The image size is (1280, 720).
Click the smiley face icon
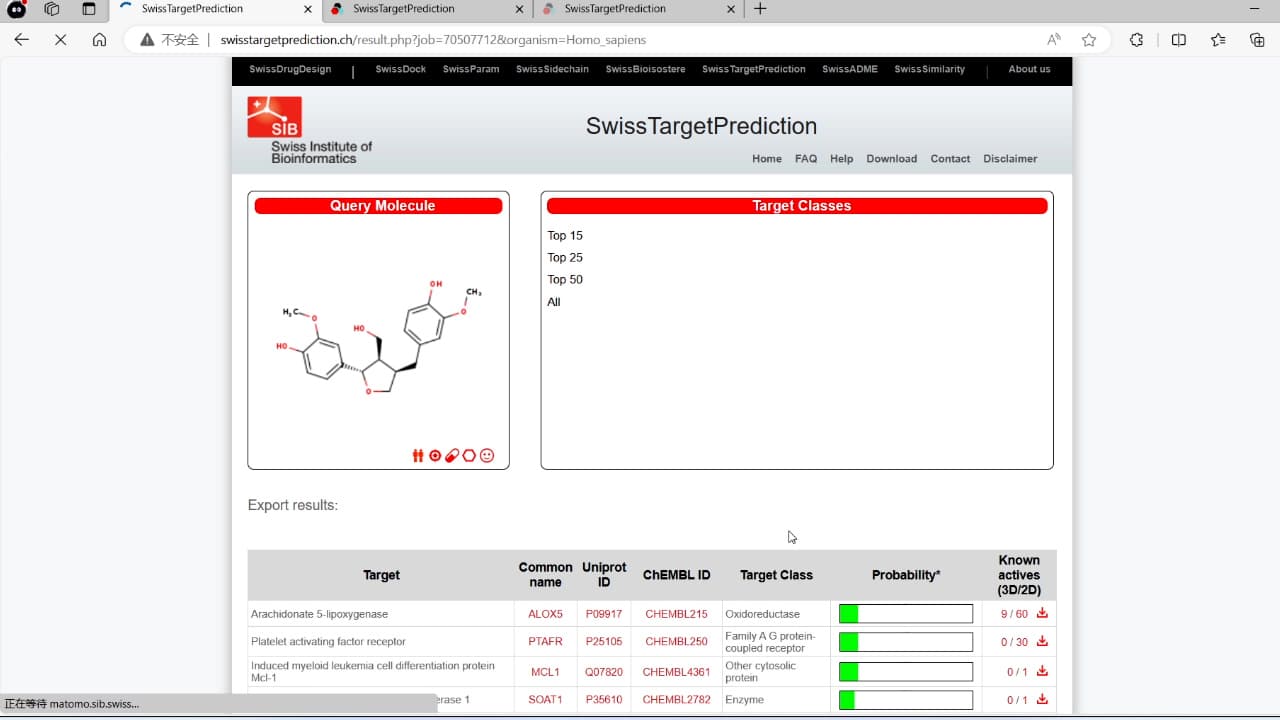click(487, 456)
